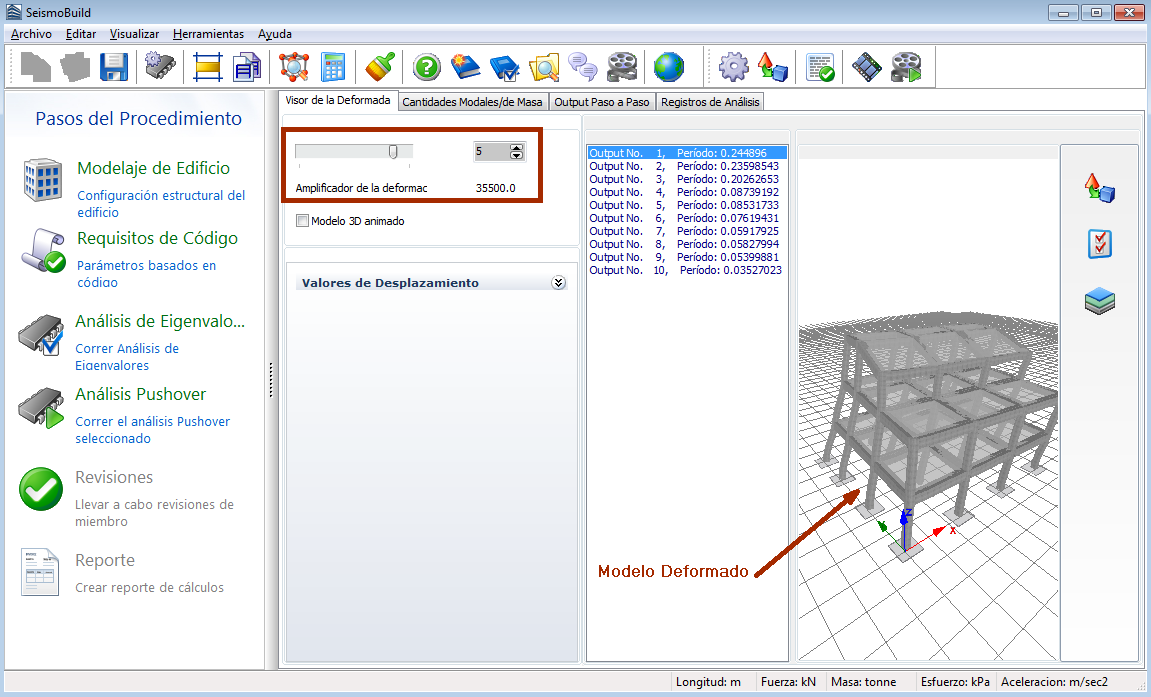Click the globe icon in the toolbar

[x=669, y=67]
